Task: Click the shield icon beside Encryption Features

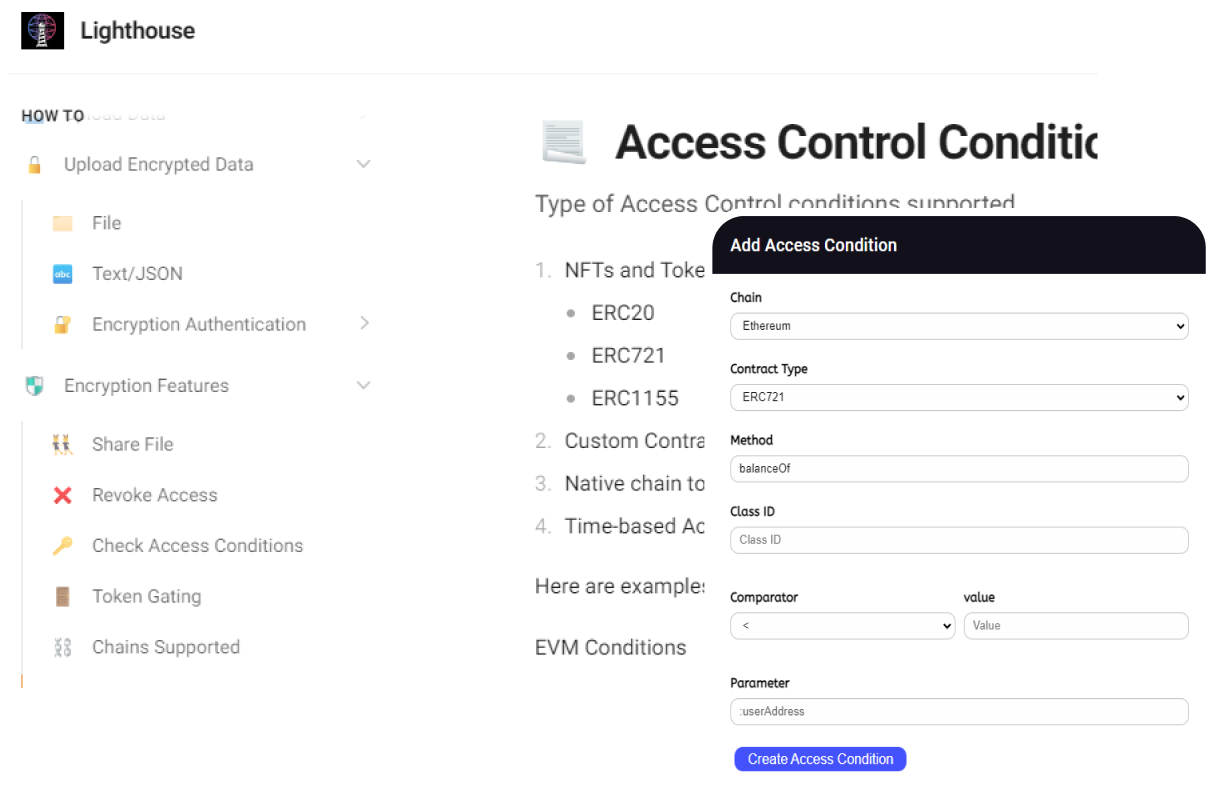Action: 35,386
